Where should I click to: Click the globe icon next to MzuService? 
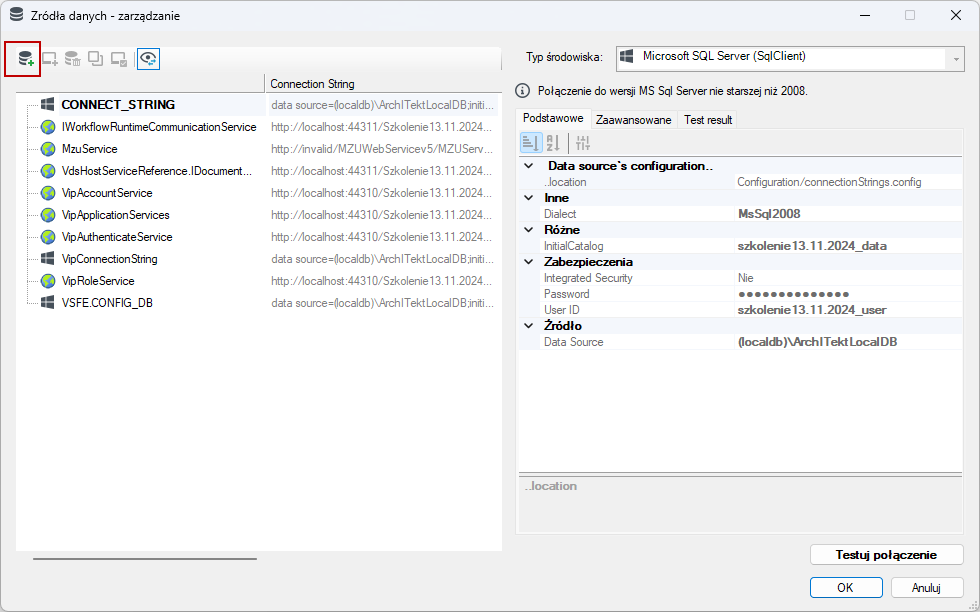coord(48,149)
